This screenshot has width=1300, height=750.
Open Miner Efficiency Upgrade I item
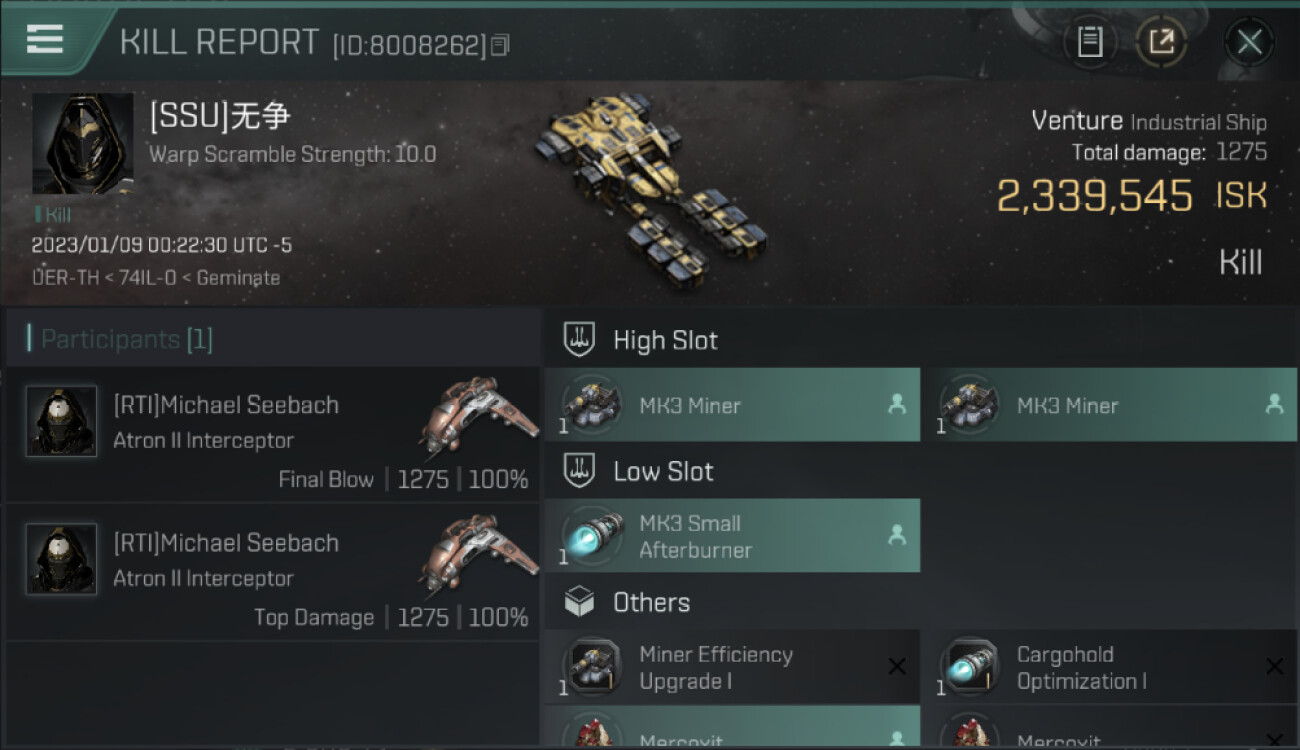[x=732, y=667]
